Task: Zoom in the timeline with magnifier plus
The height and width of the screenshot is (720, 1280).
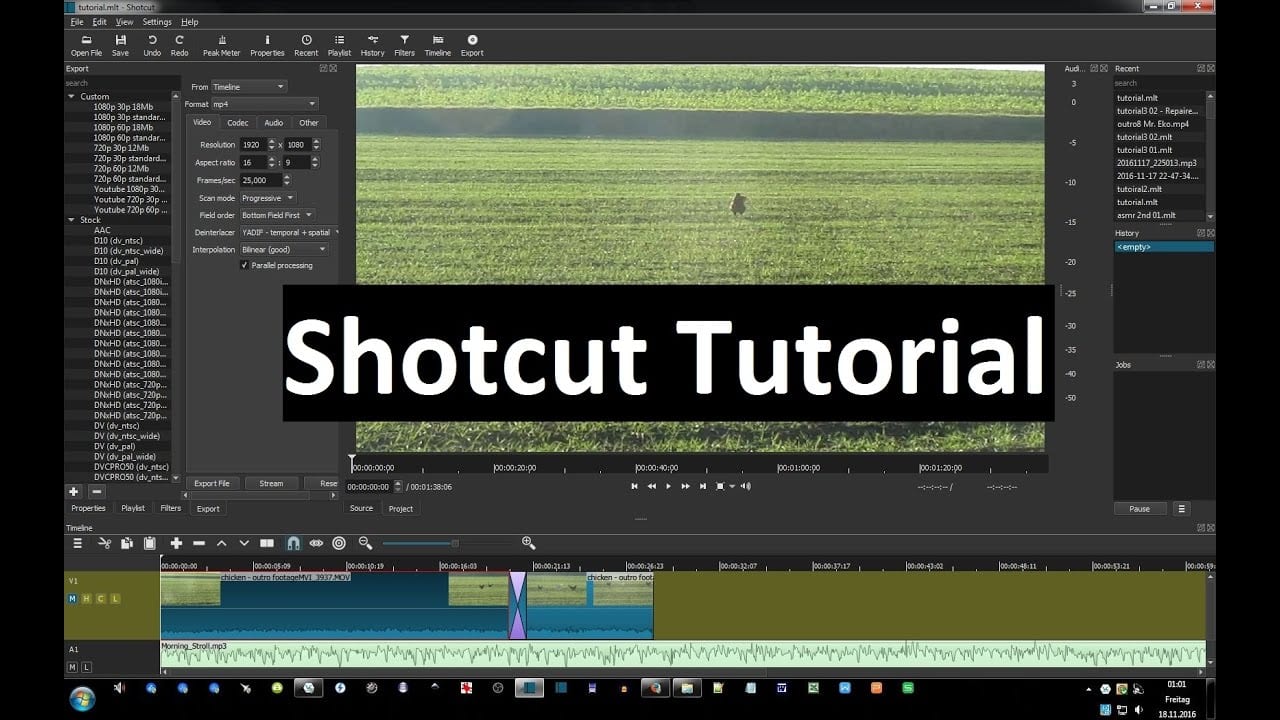Action: click(x=529, y=543)
